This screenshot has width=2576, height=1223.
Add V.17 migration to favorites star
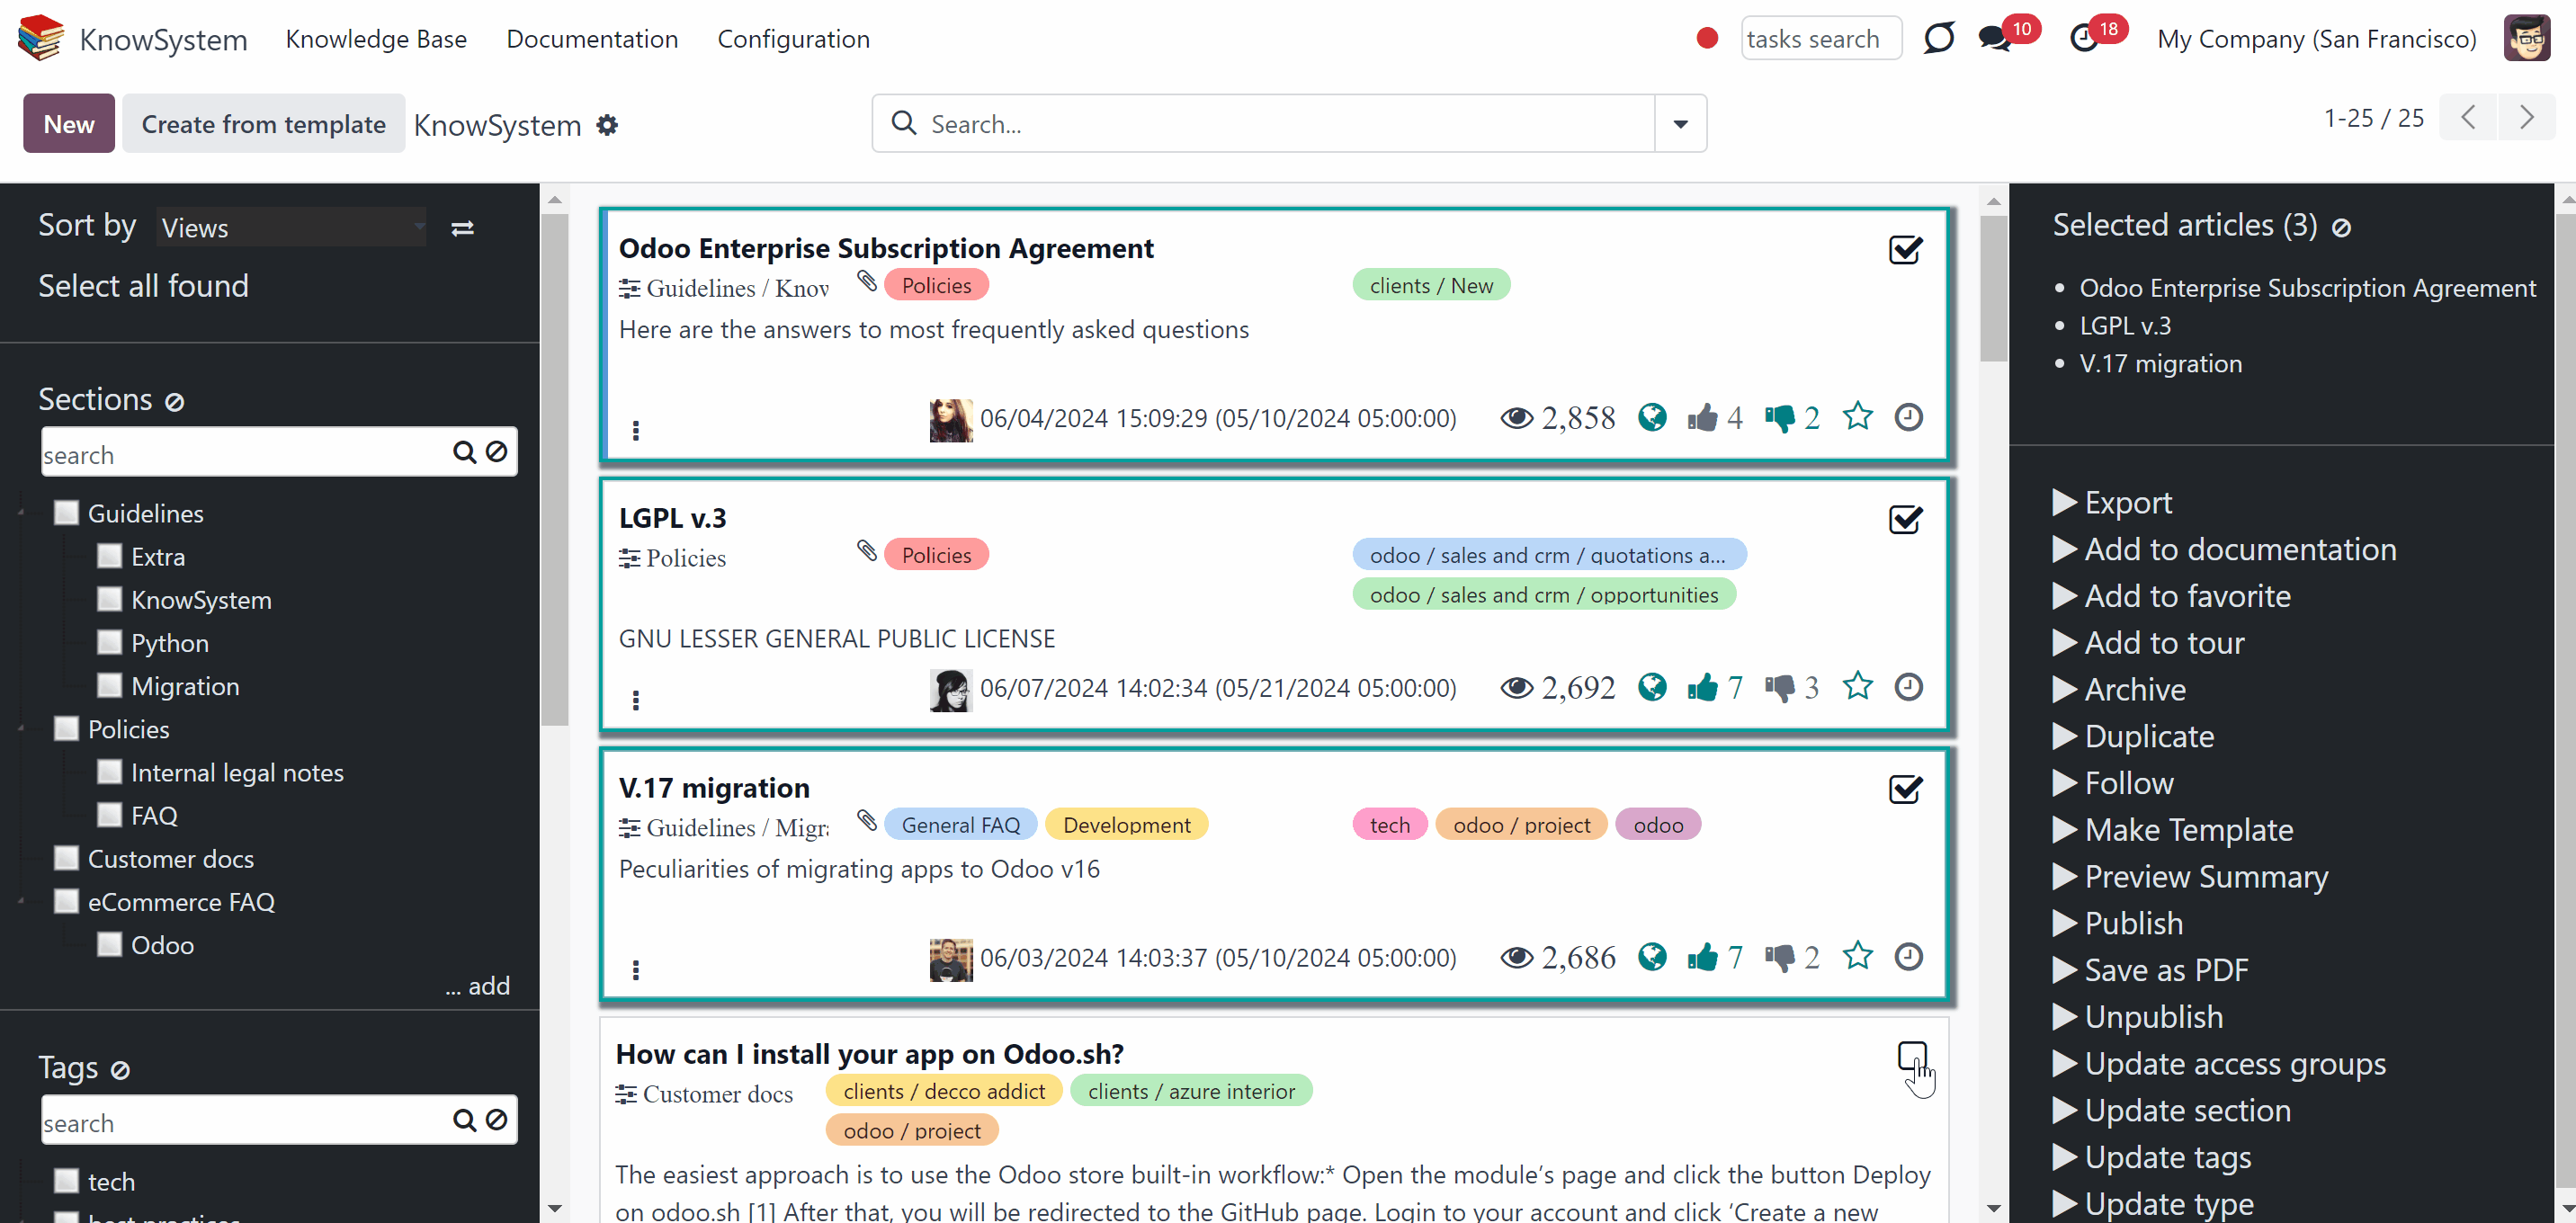[x=1857, y=956]
